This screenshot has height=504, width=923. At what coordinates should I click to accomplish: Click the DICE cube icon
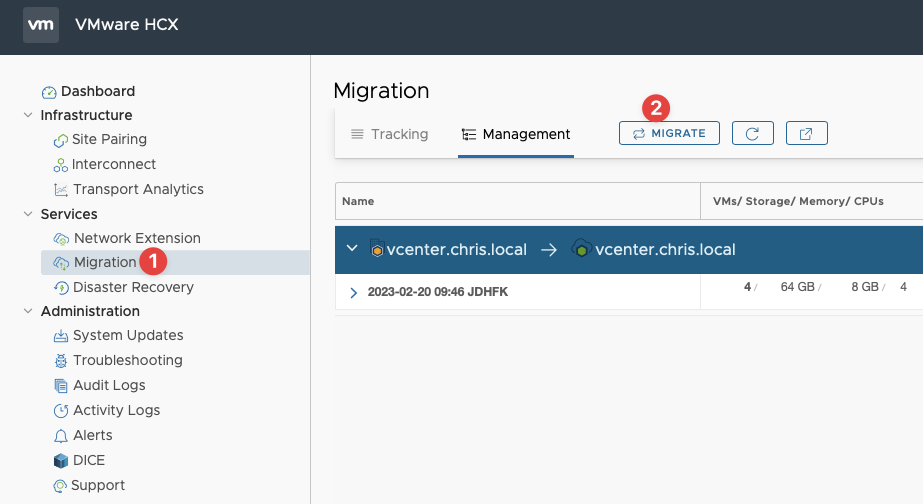point(61,460)
